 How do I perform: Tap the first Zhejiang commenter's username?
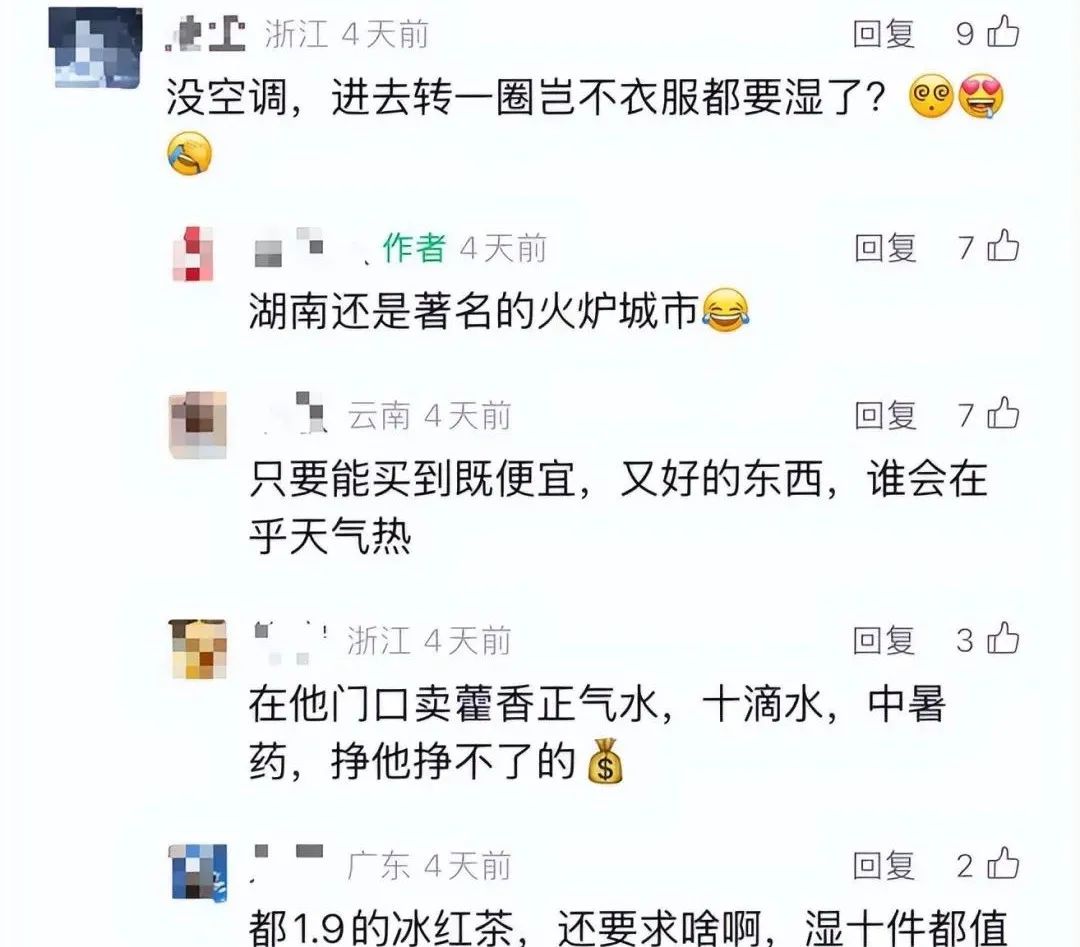(205, 34)
